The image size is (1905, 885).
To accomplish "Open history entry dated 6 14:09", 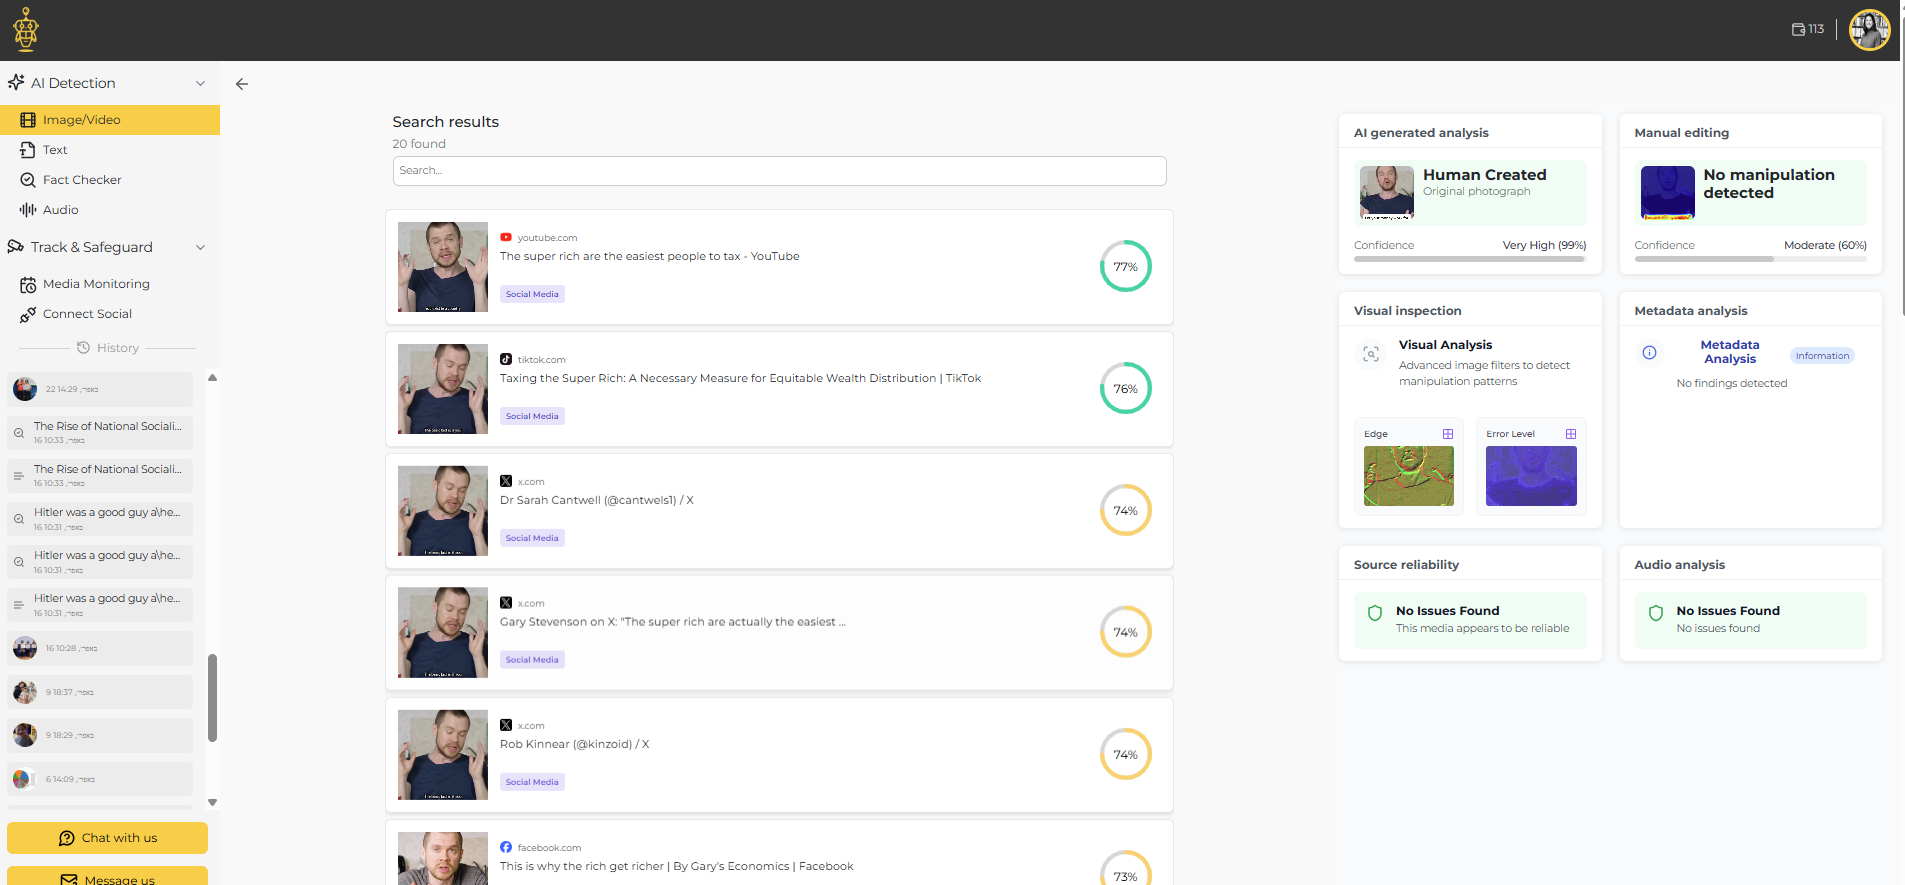I will point(100,779).
